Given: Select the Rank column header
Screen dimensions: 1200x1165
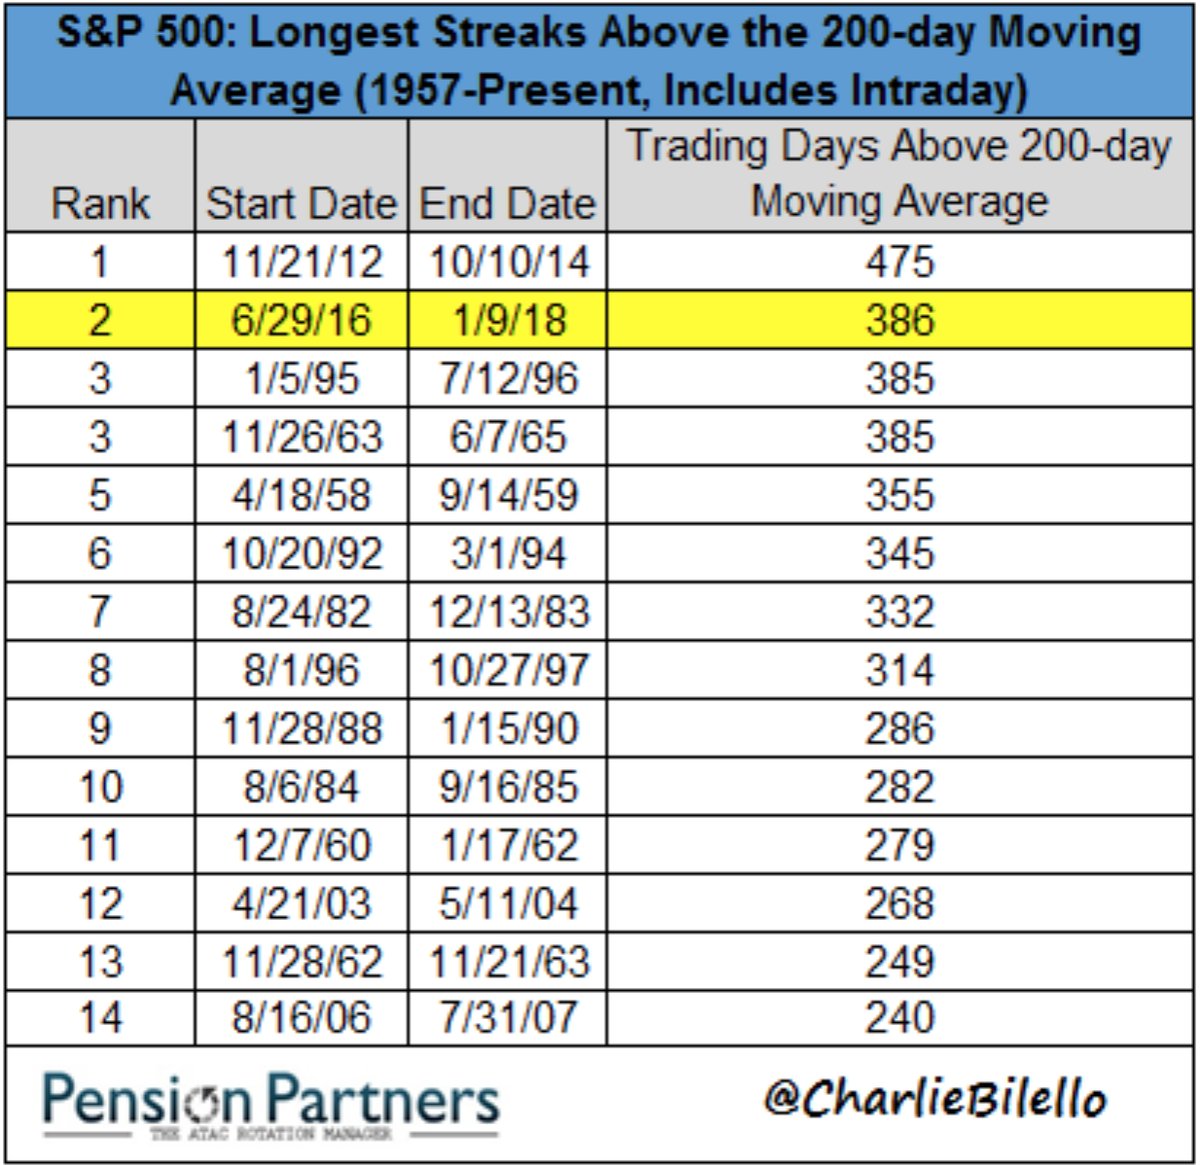Looking at the screenshot, I should click(x=100, y=203).
